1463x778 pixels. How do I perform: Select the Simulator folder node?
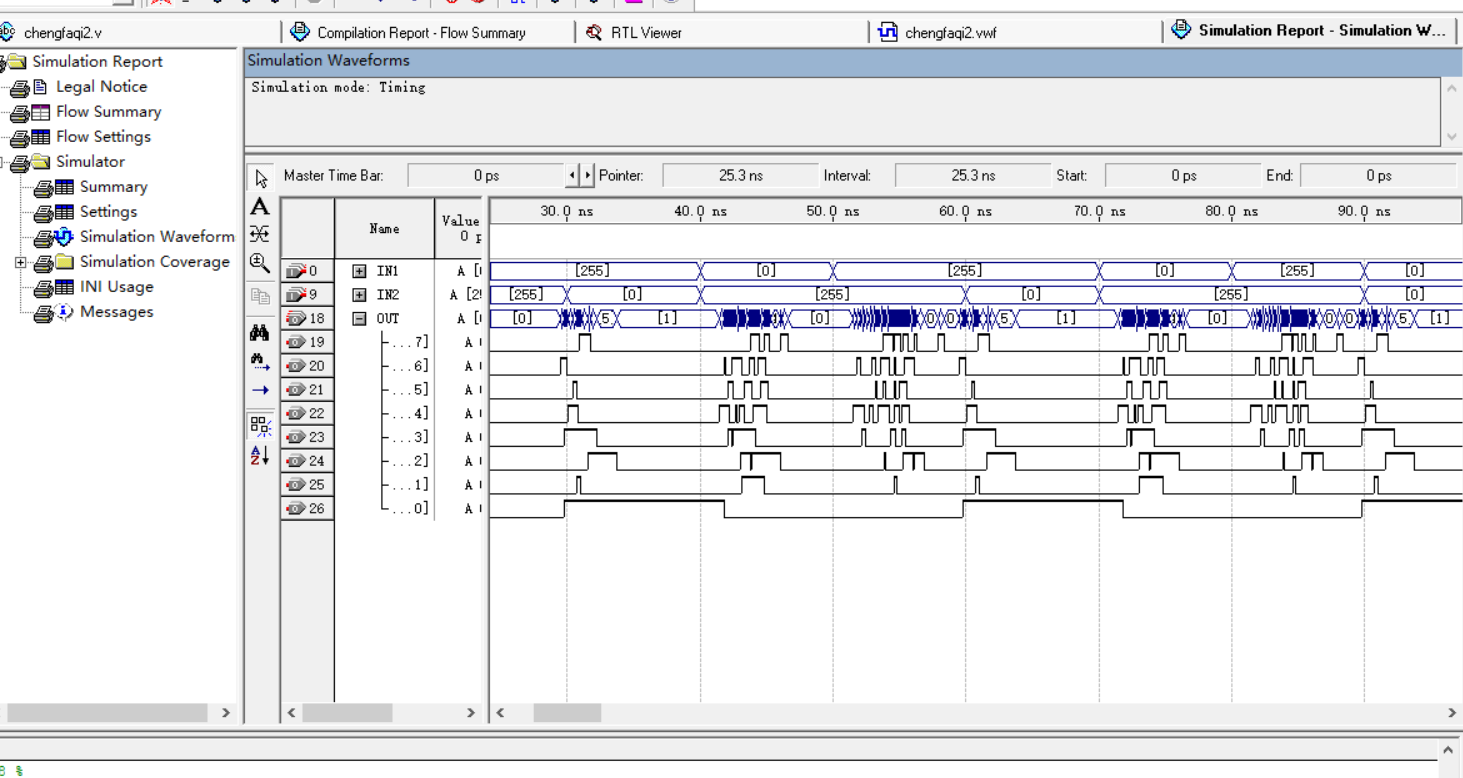click(90, 162)
